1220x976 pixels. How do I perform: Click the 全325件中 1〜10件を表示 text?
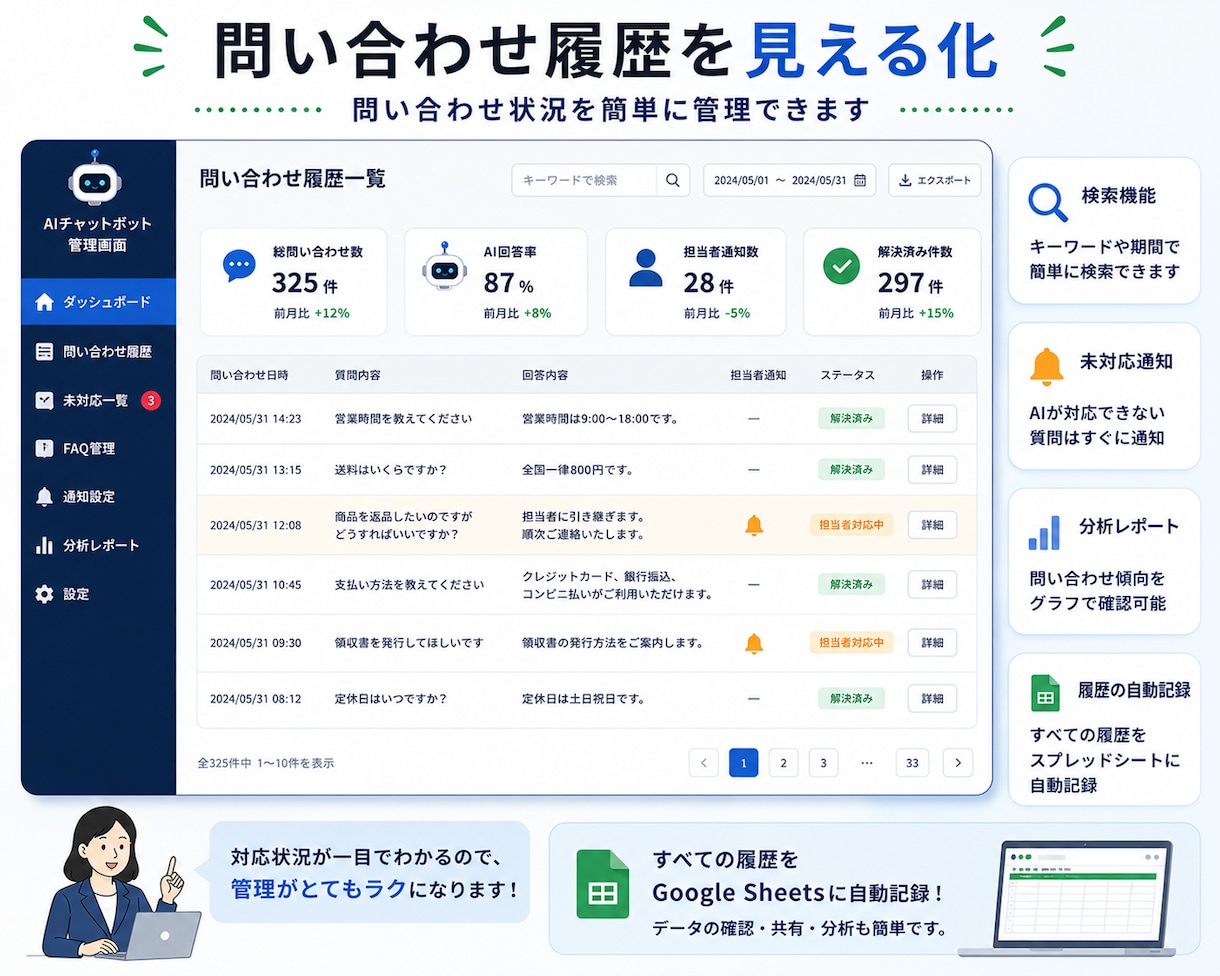pos(266,763)
